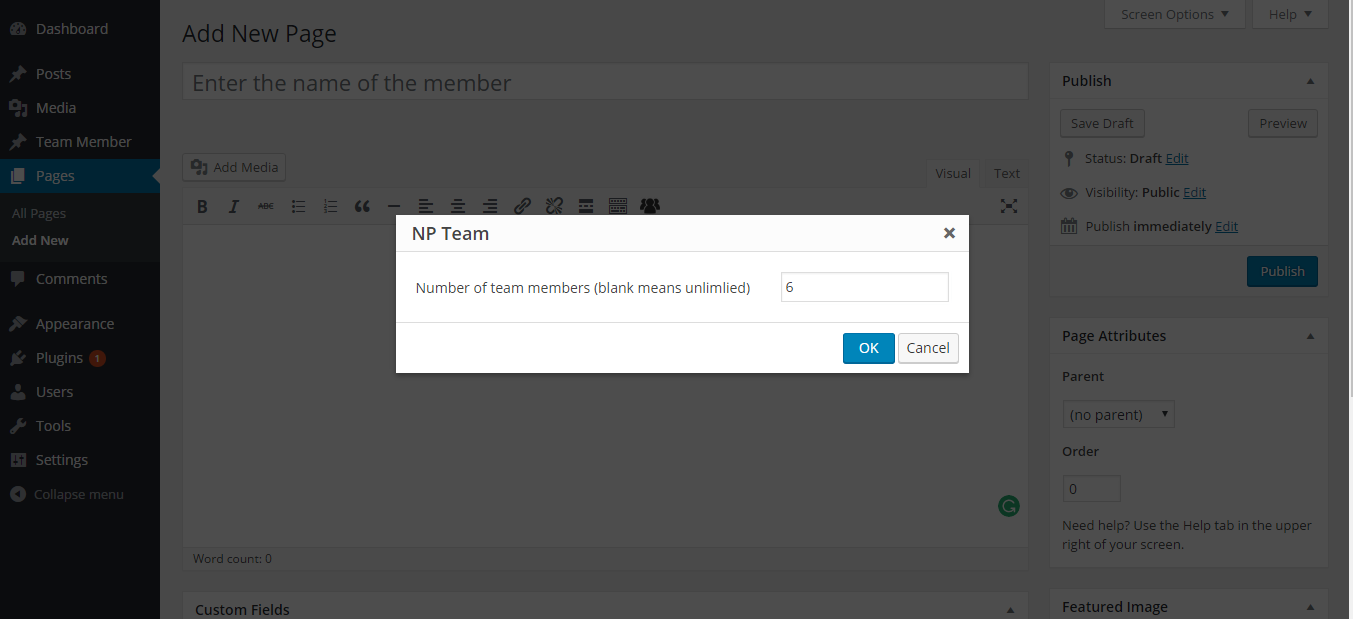Image resolution: width=1353 pixels, height=619 pixels.
Task: Open Users menu in sidebar
Action: [80, 392]
